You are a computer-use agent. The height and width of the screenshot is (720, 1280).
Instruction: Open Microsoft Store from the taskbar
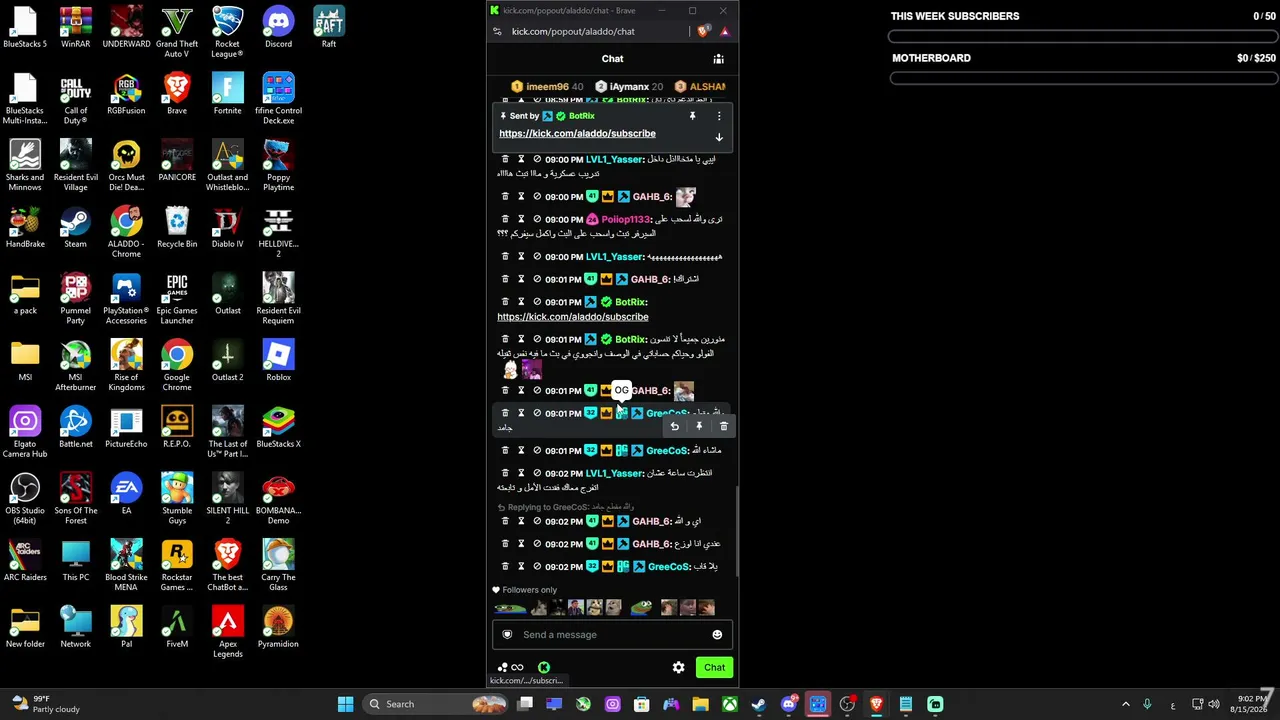642,704
